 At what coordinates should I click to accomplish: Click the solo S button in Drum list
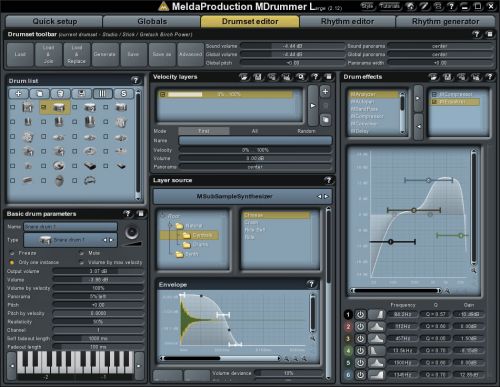tap(123, 94)
